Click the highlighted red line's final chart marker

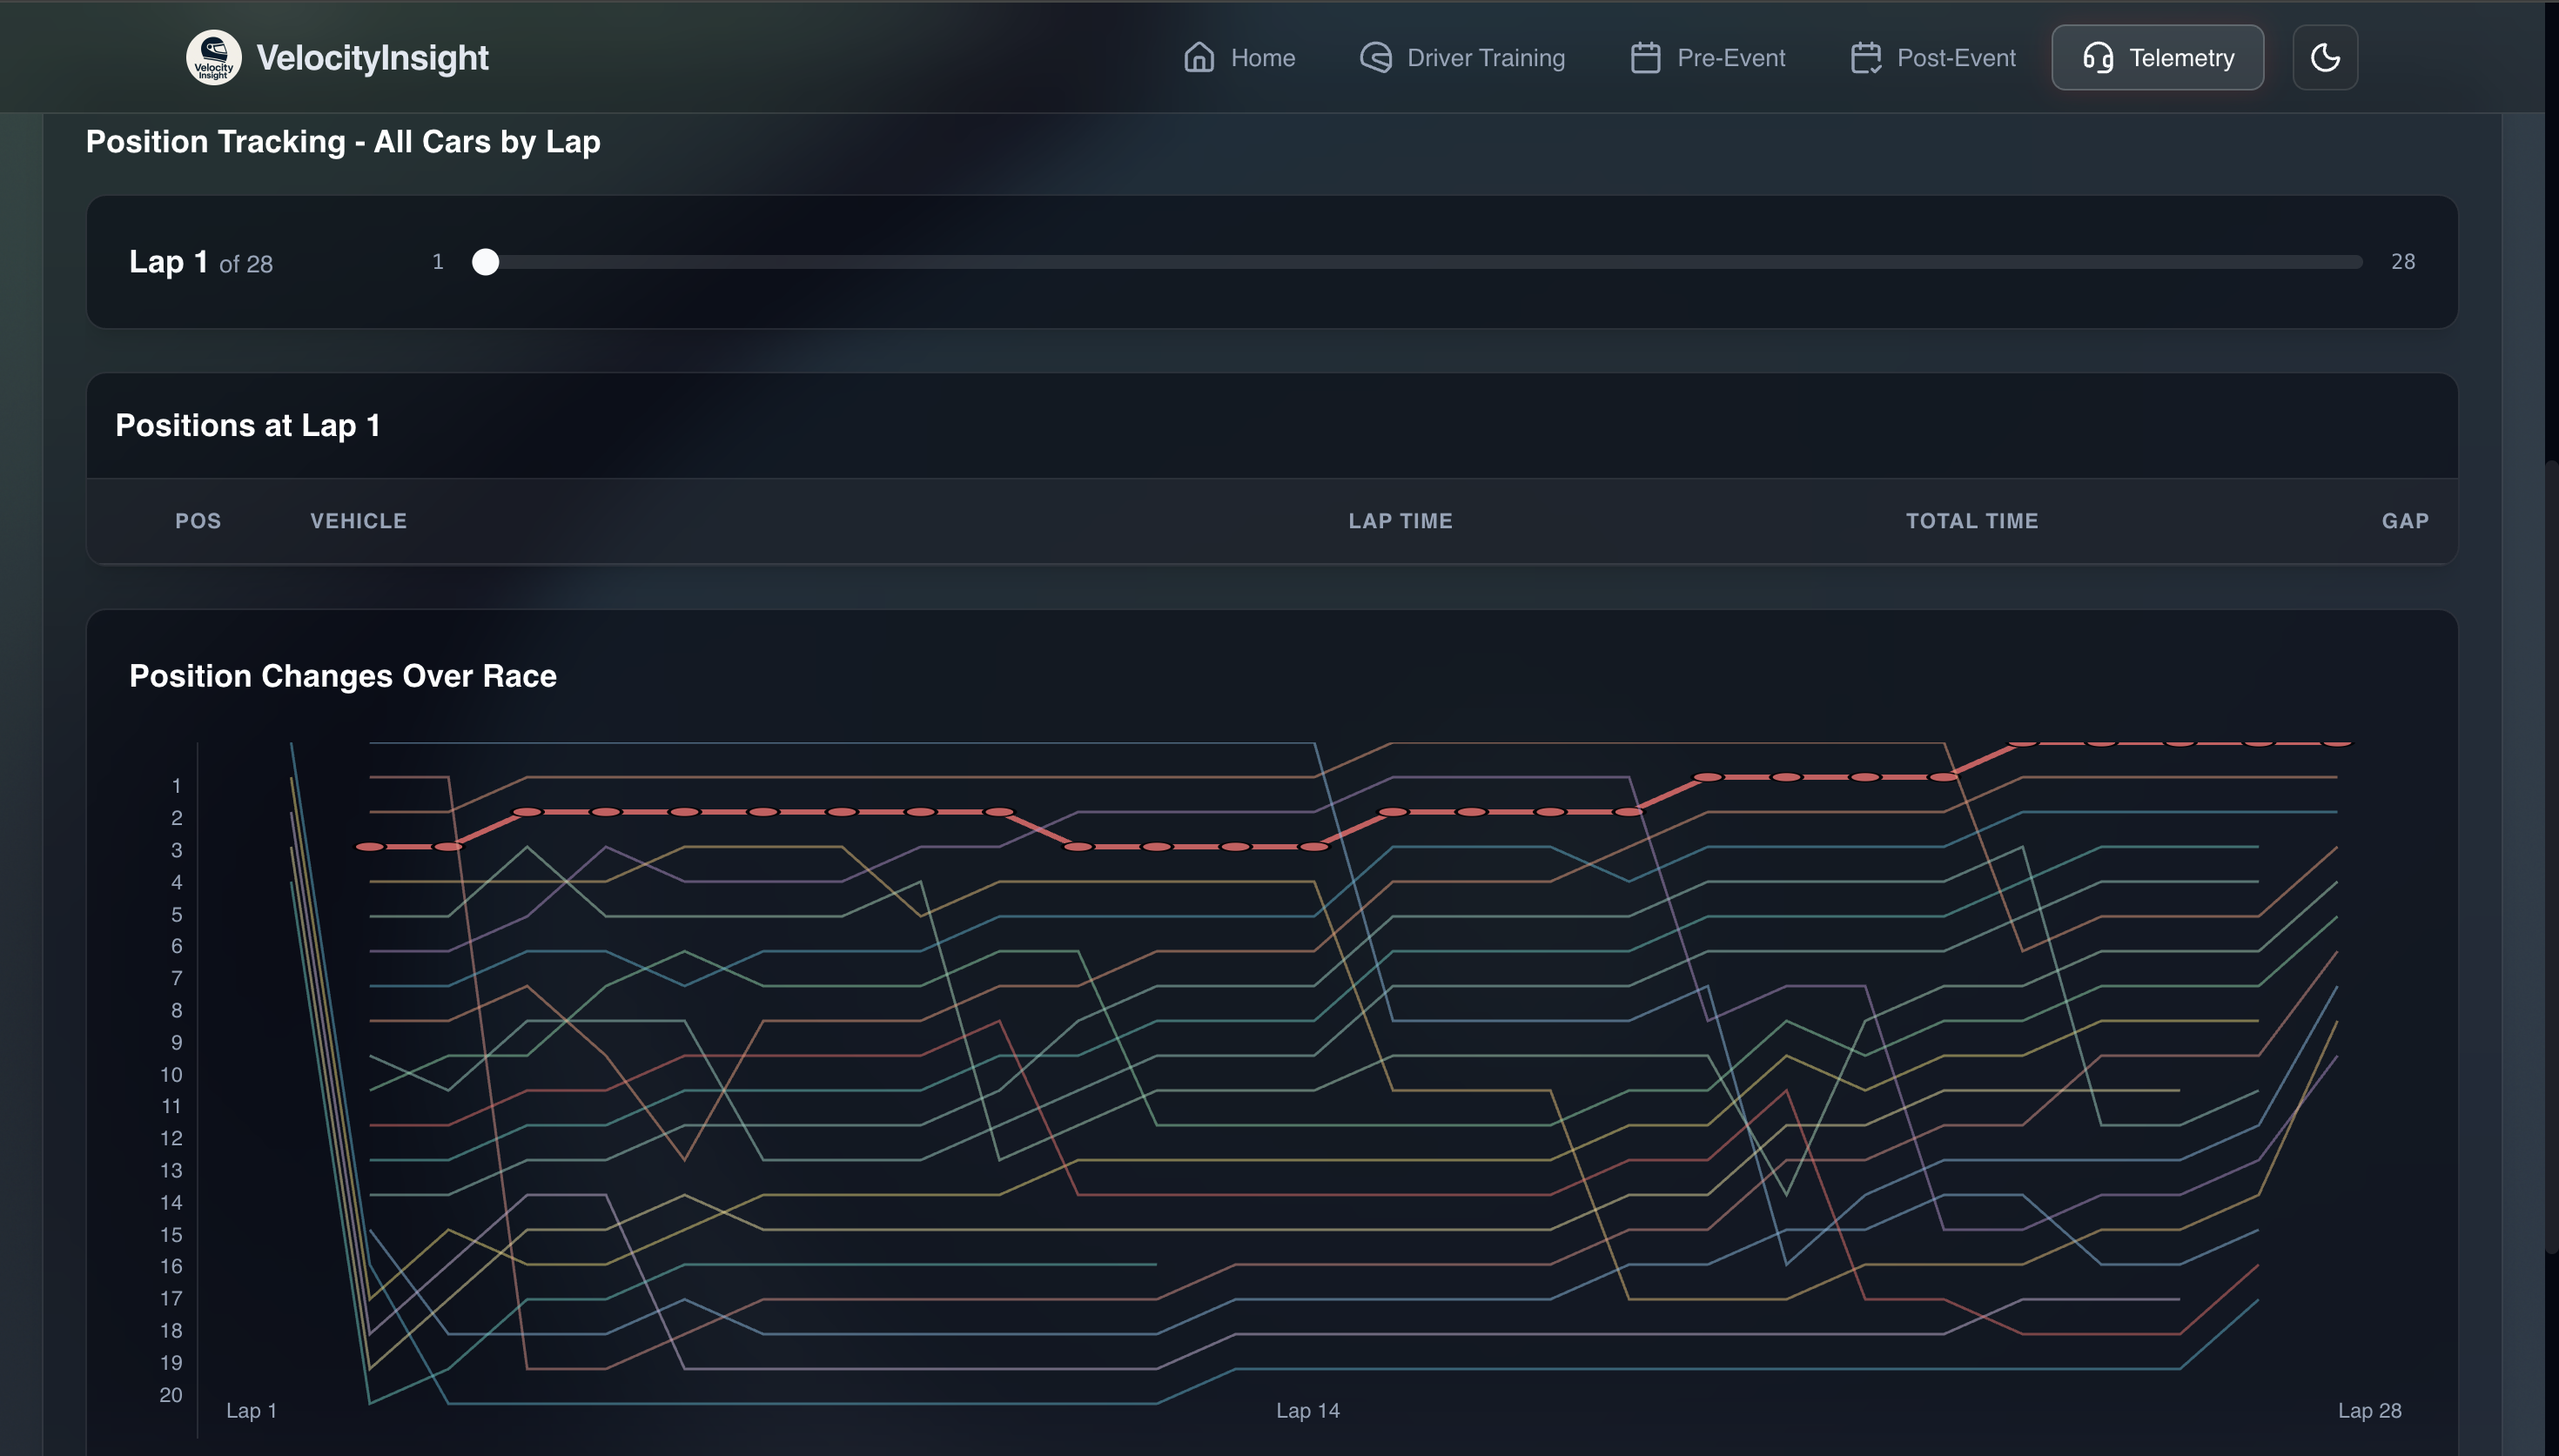(2336, 743)
